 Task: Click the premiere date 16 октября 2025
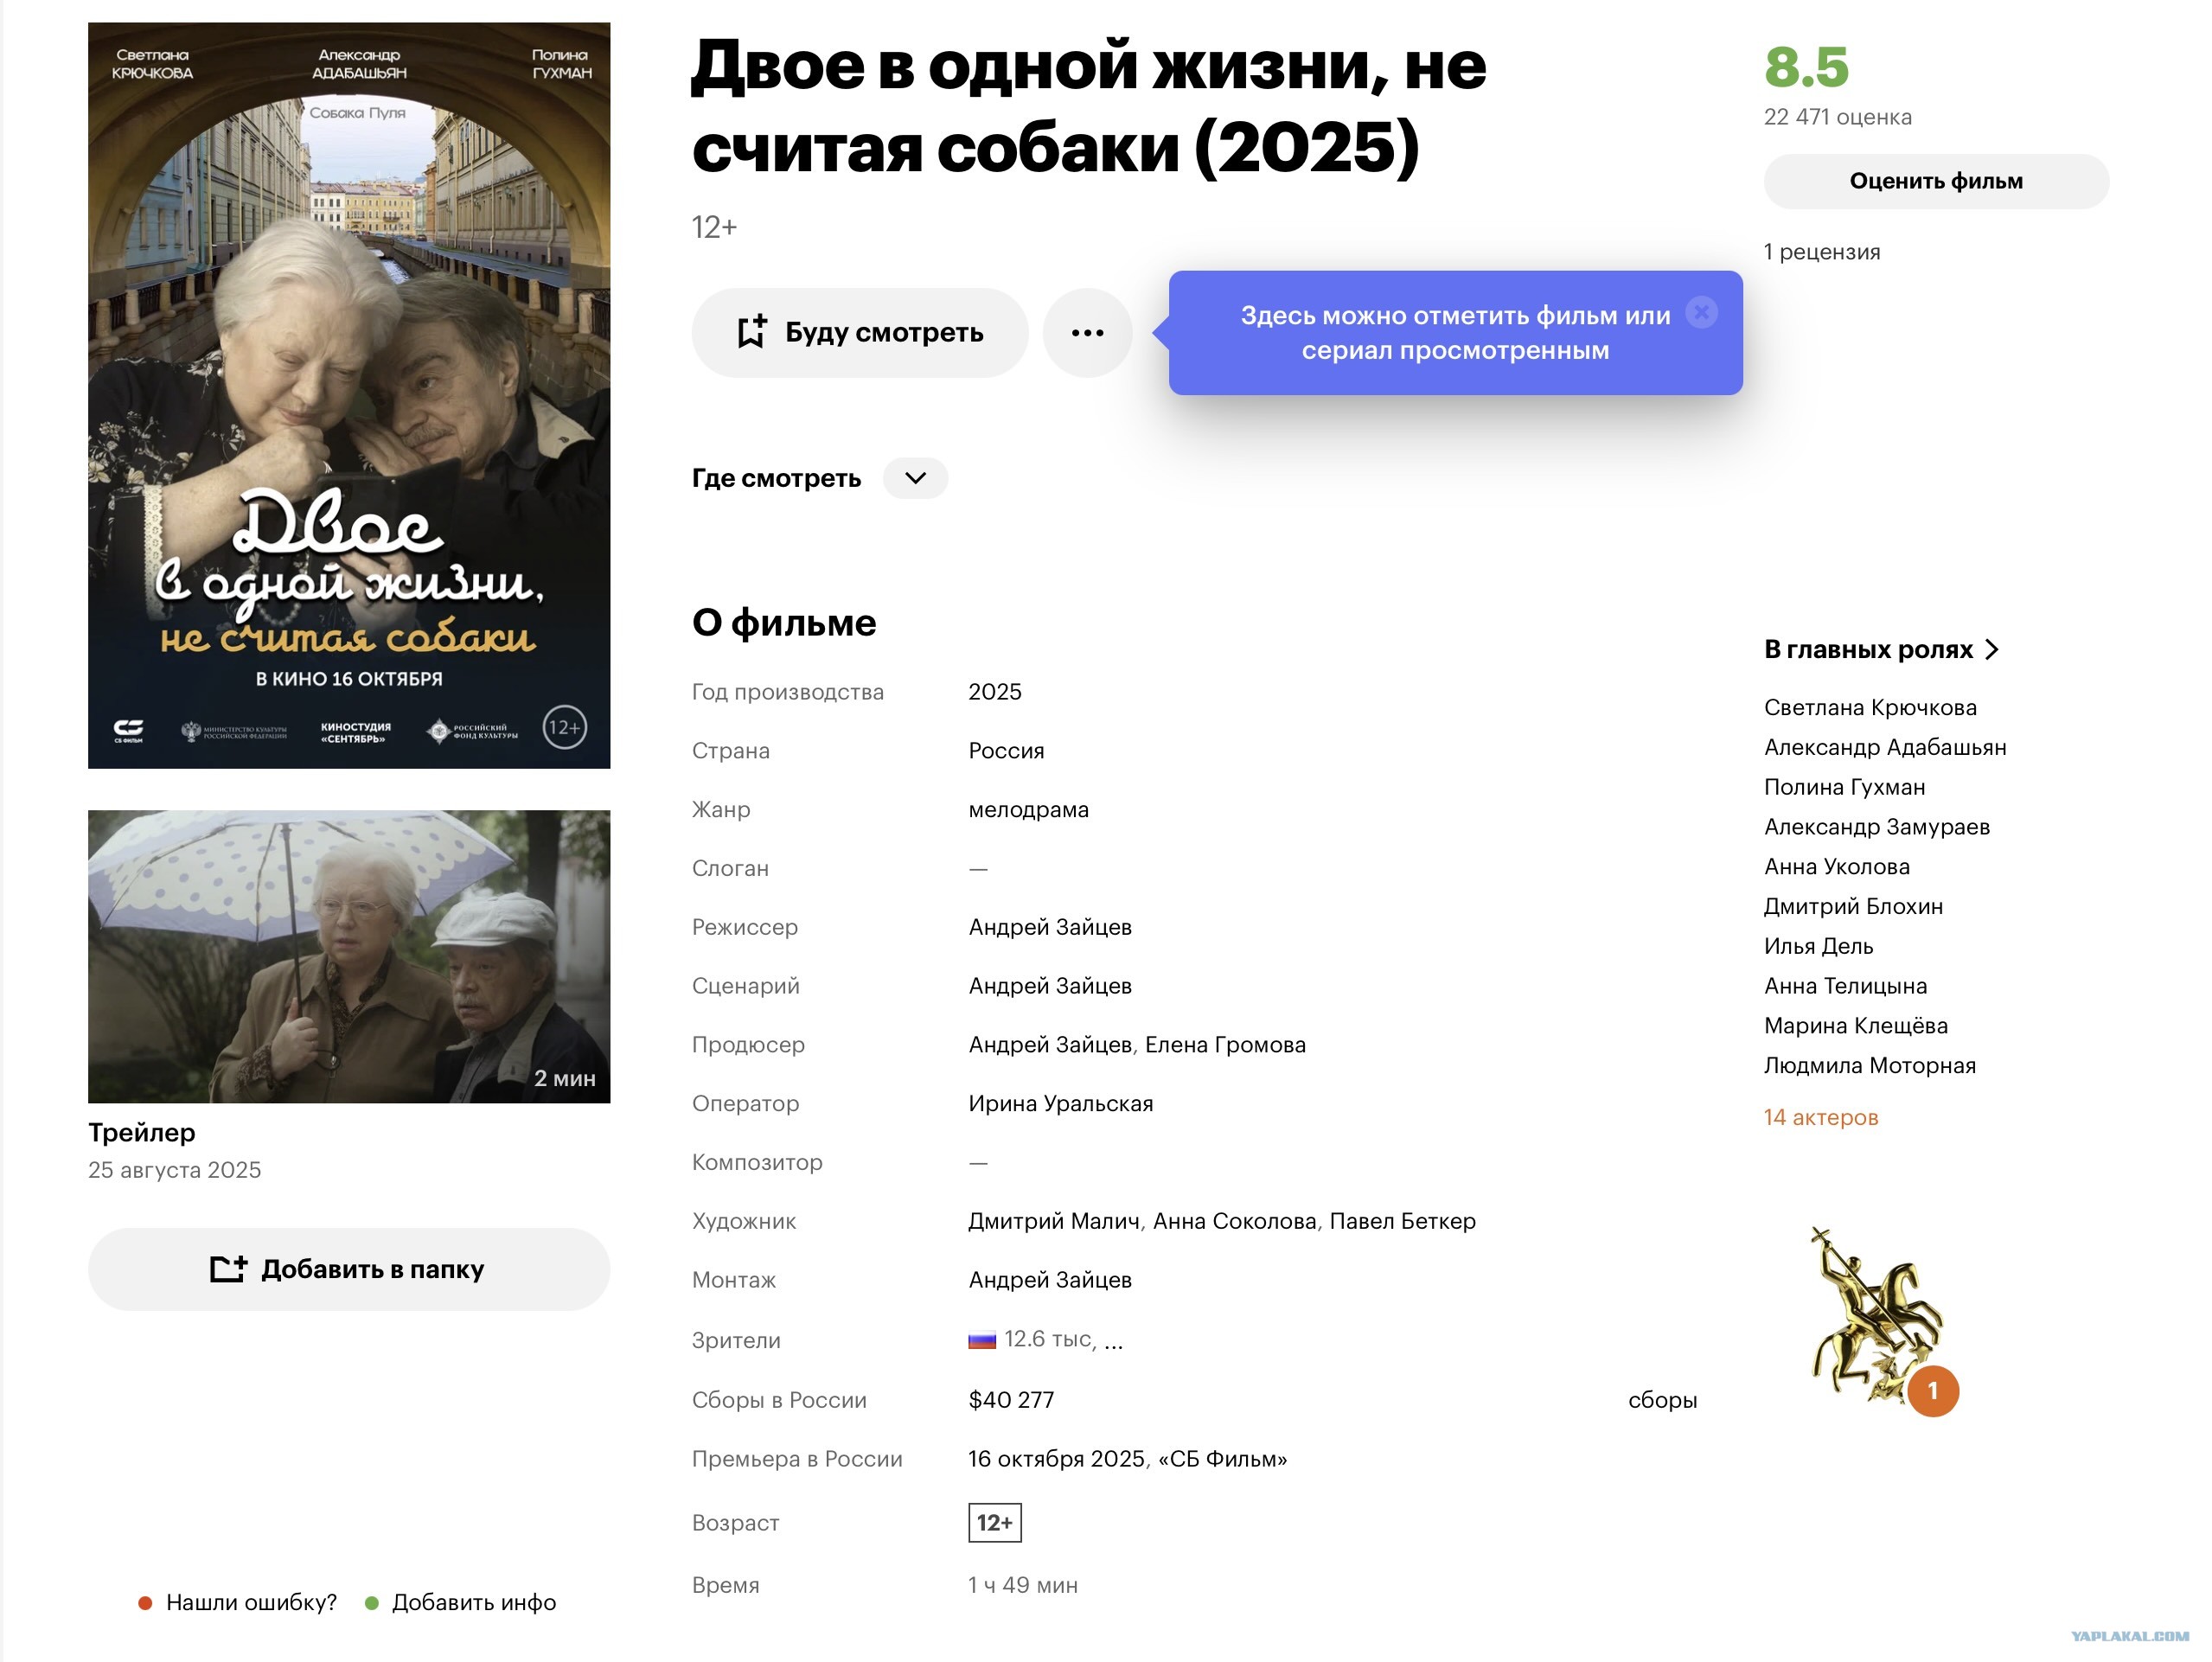(1056, 1459)
